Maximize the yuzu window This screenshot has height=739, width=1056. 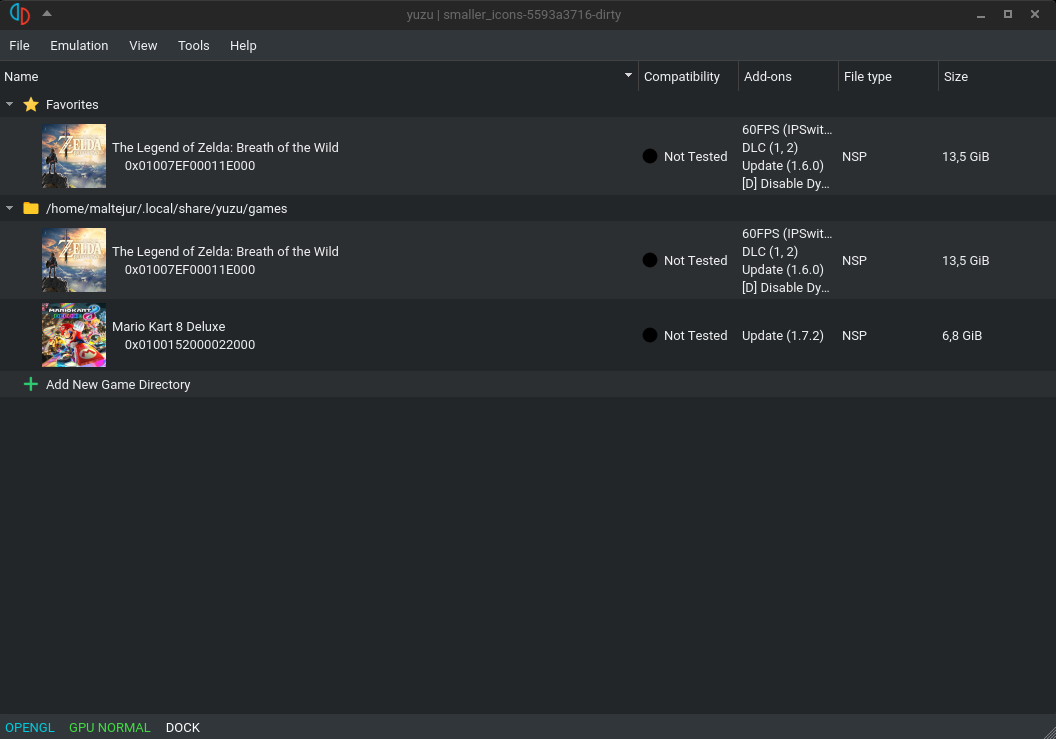point(1008,14)
